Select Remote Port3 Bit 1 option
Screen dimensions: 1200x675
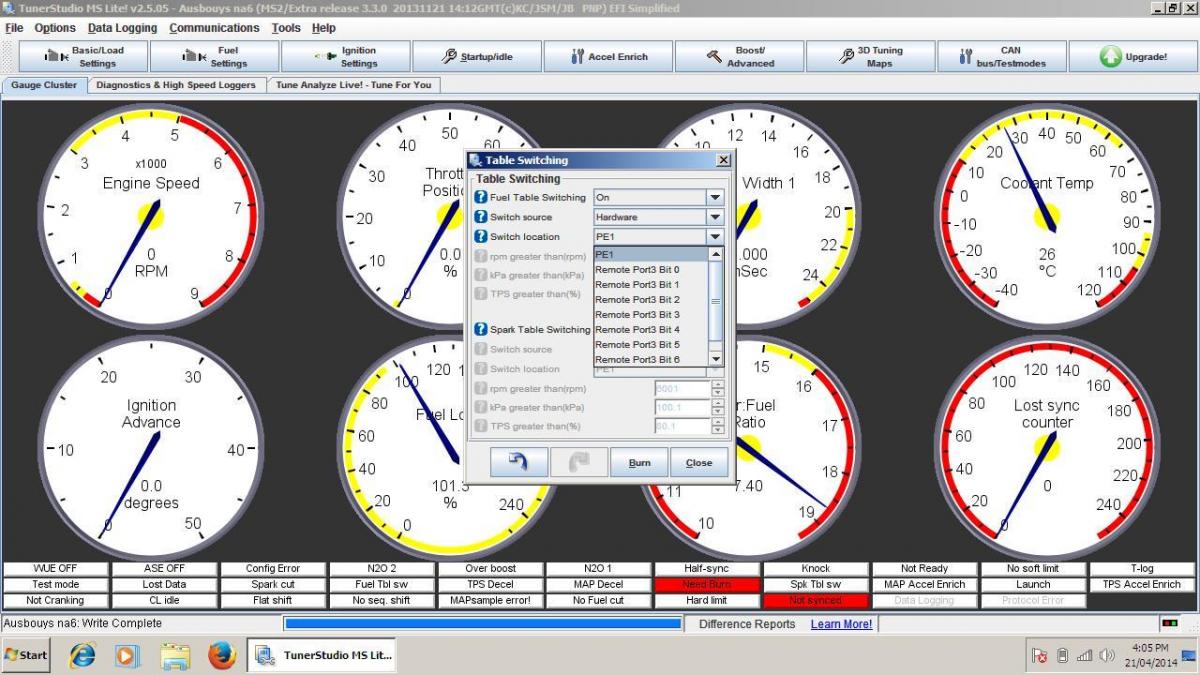[651, 284]
